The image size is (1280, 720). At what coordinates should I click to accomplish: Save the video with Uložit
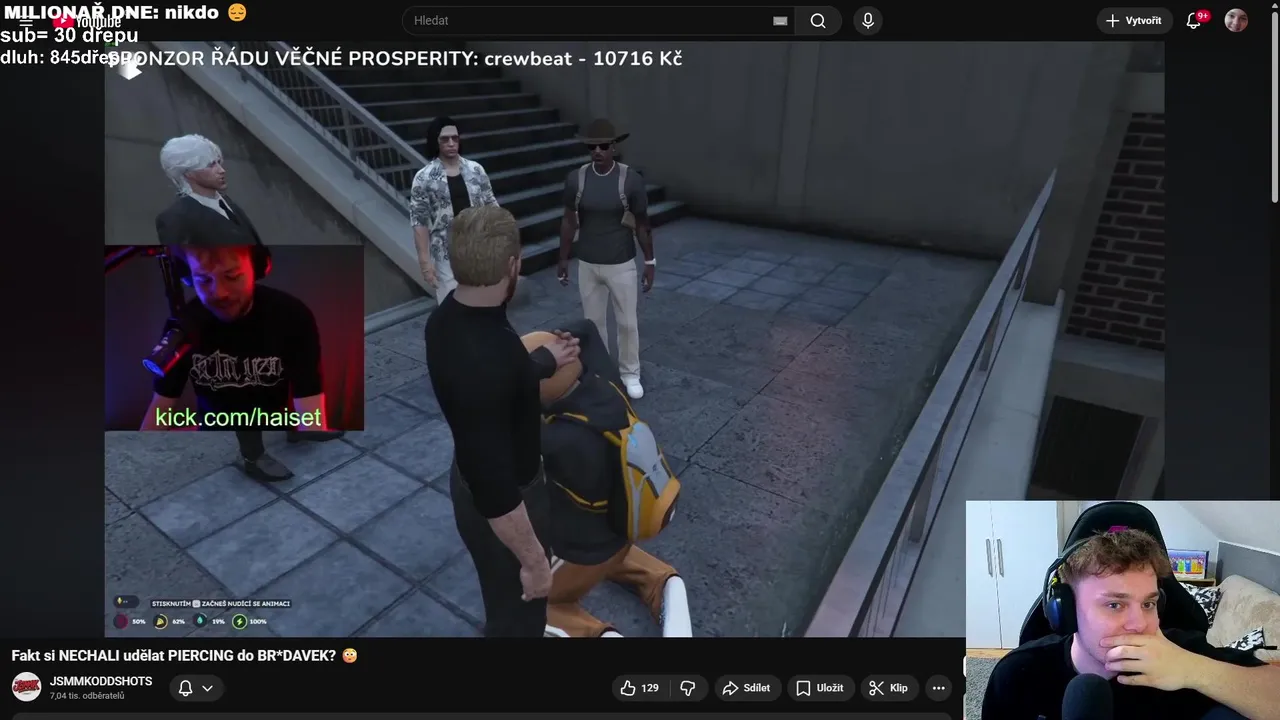point(819,688)
